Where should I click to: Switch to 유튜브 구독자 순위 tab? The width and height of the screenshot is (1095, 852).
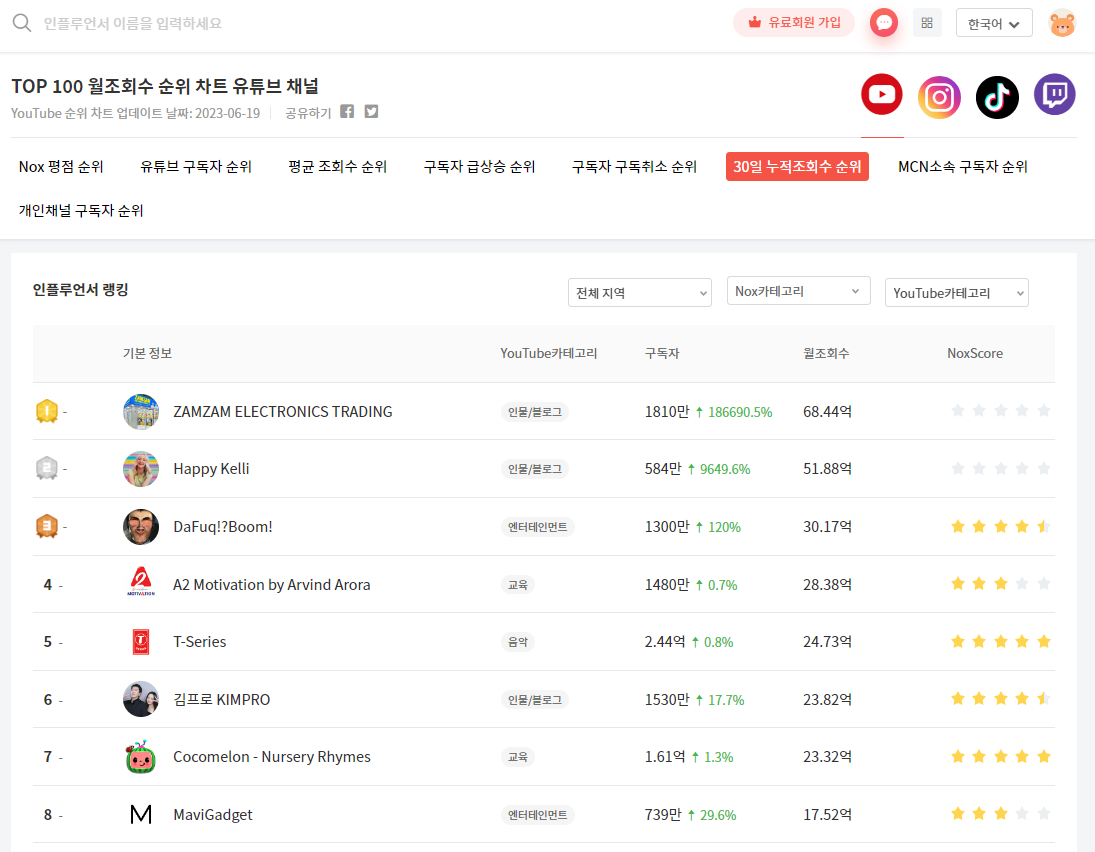[196, 166]
